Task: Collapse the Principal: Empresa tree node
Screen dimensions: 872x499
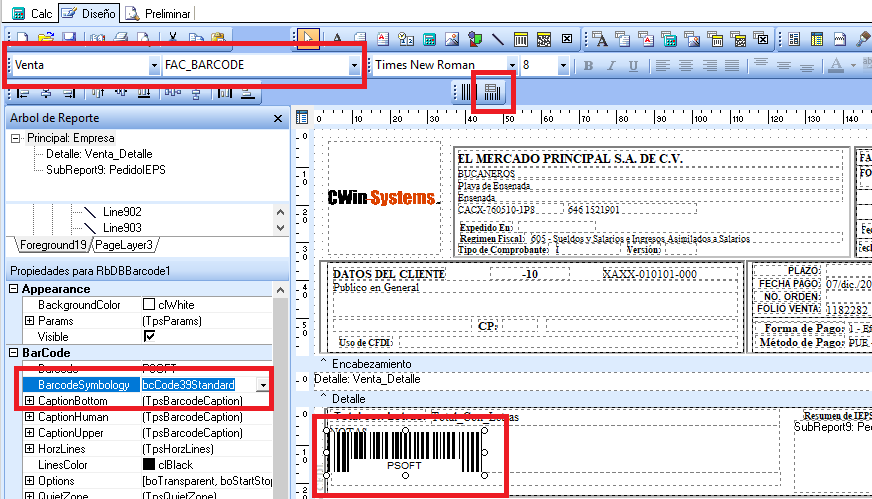Action: tap(16, 138)
